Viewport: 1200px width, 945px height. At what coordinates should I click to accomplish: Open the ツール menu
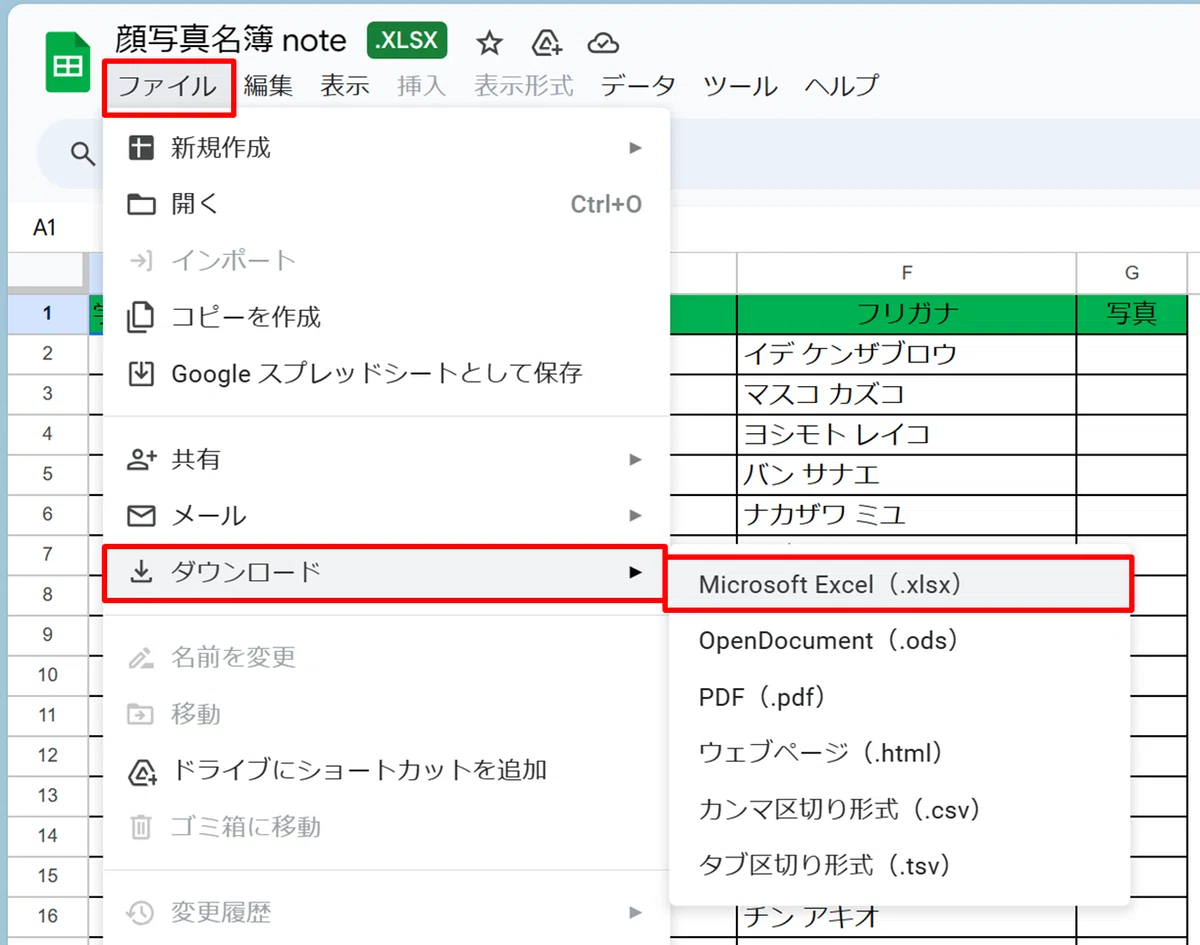point(740,86)
